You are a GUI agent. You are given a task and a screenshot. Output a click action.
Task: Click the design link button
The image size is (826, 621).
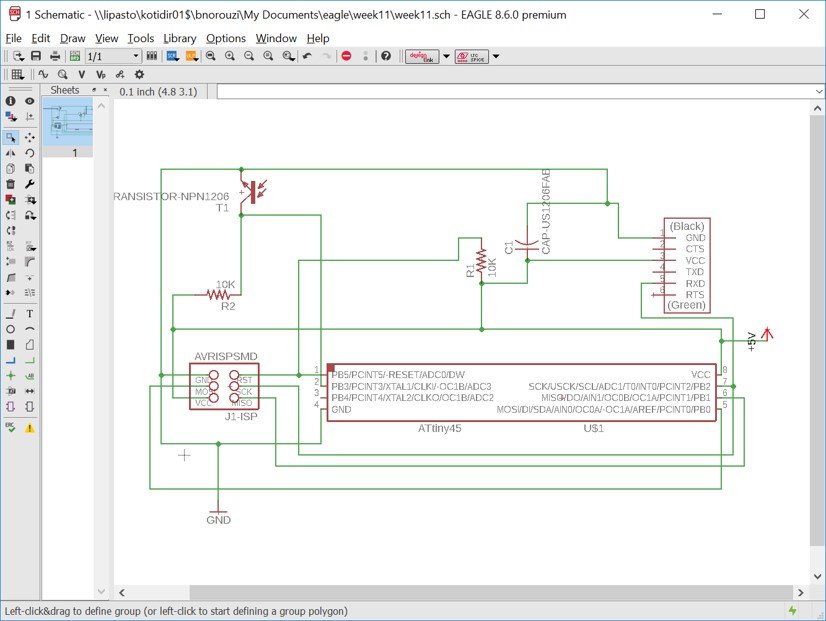421,56
